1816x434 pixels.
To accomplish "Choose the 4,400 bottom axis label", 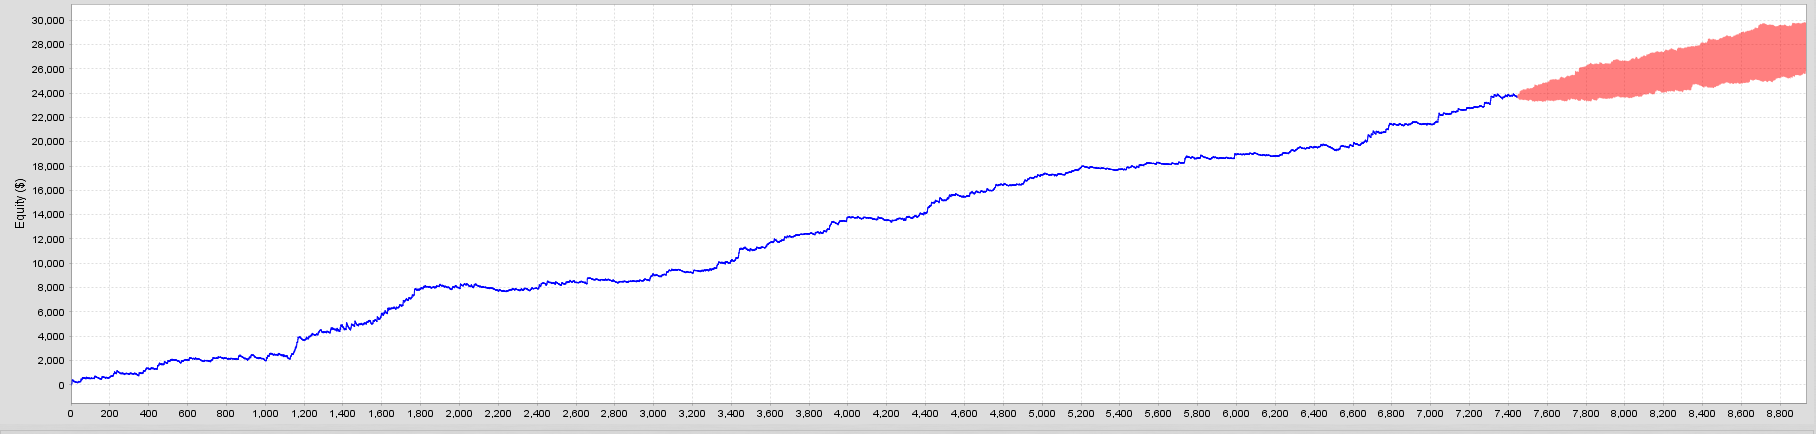I will point(925,413).
